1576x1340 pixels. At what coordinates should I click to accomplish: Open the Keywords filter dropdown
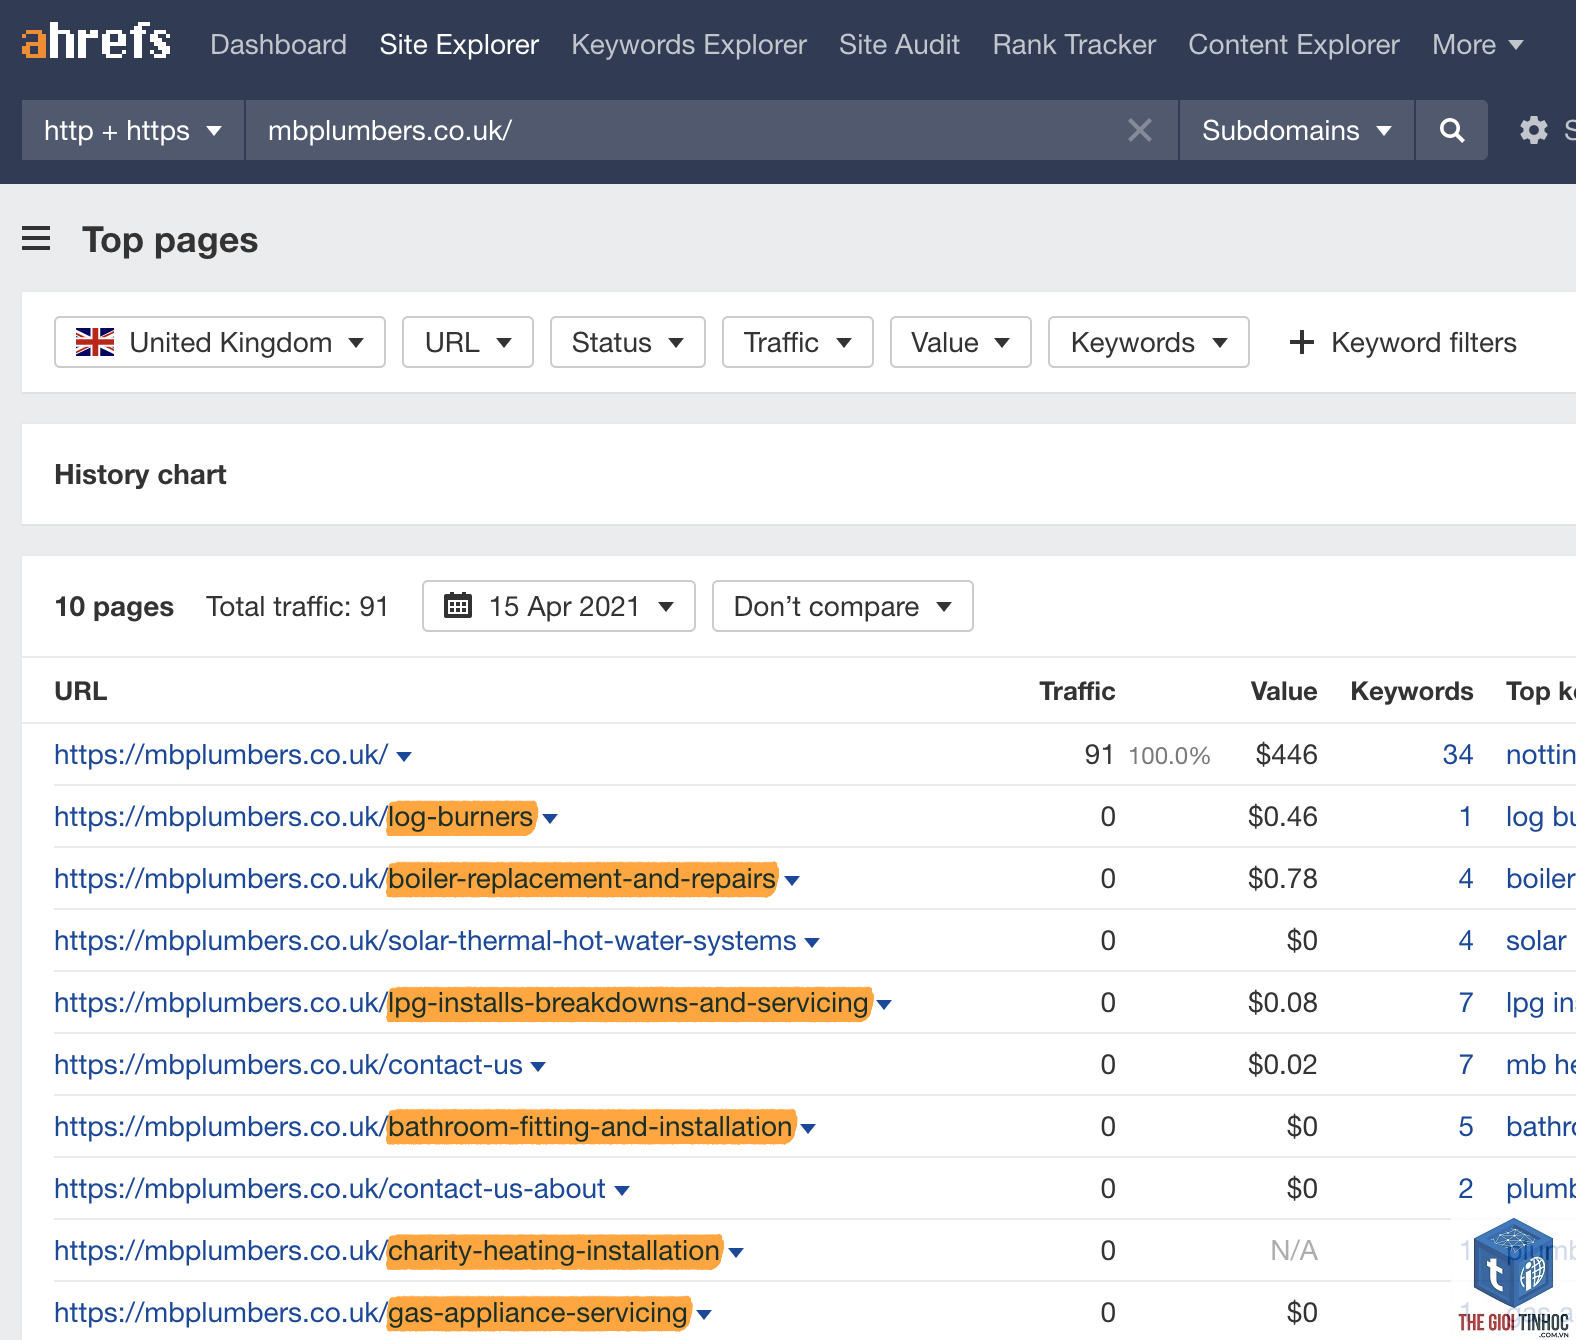coord(1149,342)
